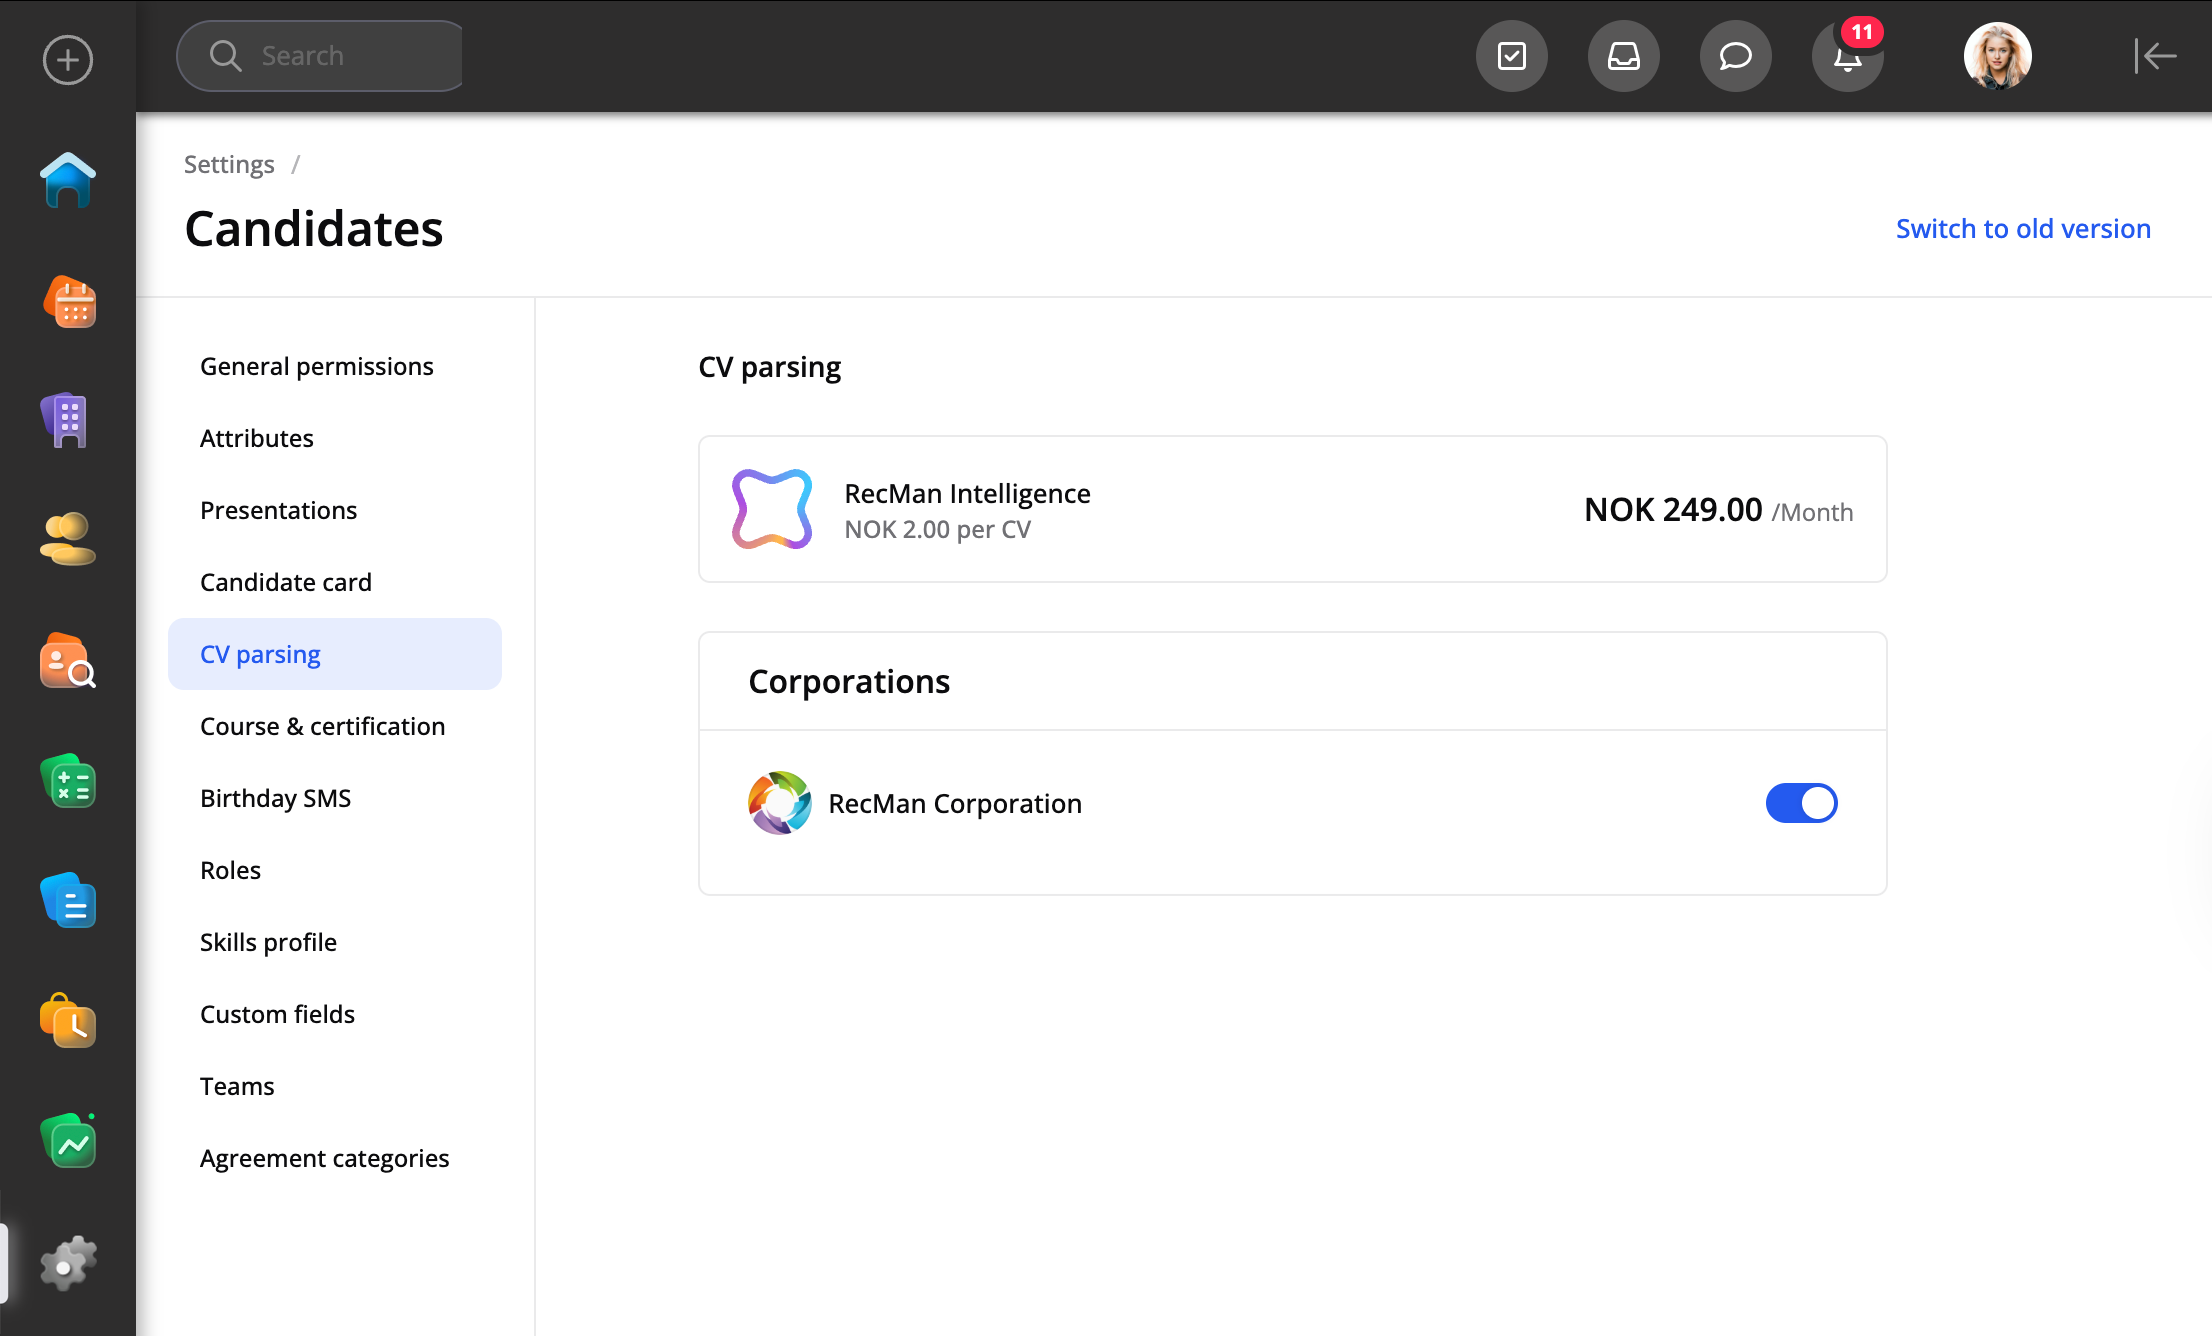Viewport: 2212px width, 1336px height.
Task: Open the inbox tray icon
Action: [x=1623, y=57]
